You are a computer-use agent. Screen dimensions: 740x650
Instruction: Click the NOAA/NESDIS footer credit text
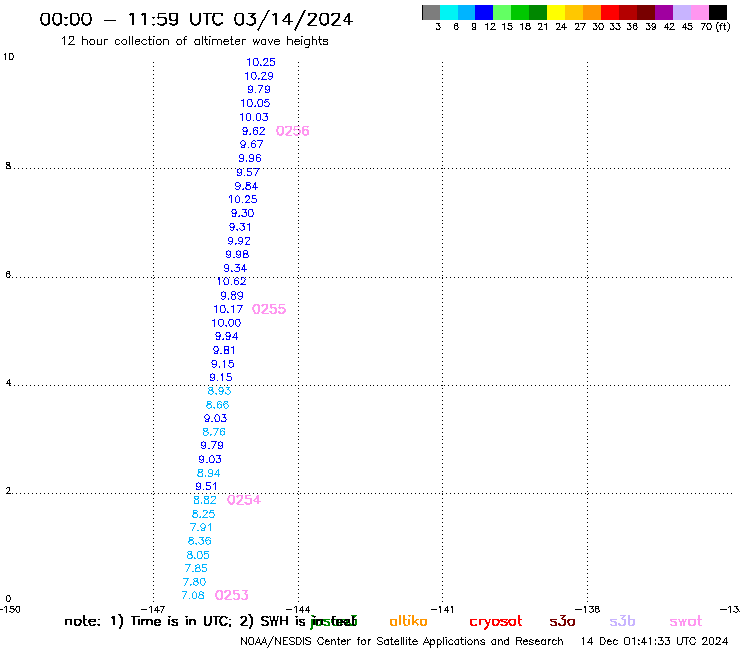coord(402,642)
